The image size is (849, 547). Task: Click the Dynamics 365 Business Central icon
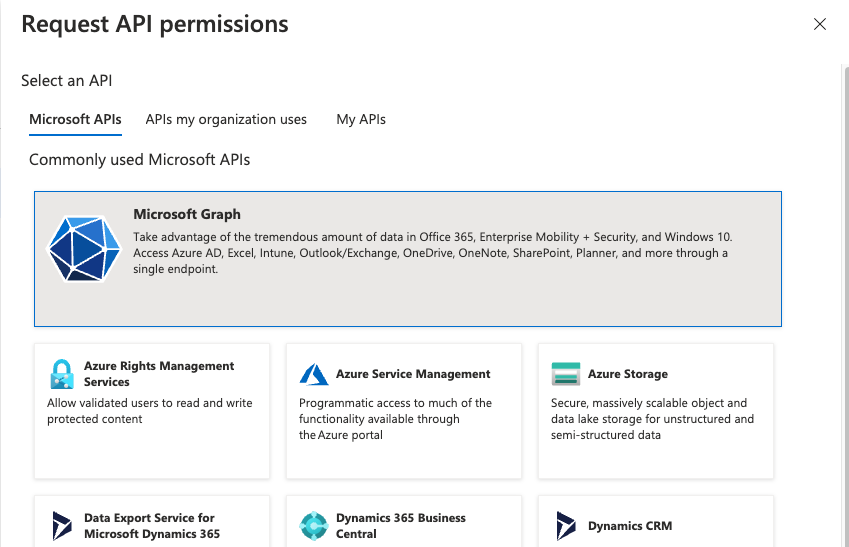[314, 526]
